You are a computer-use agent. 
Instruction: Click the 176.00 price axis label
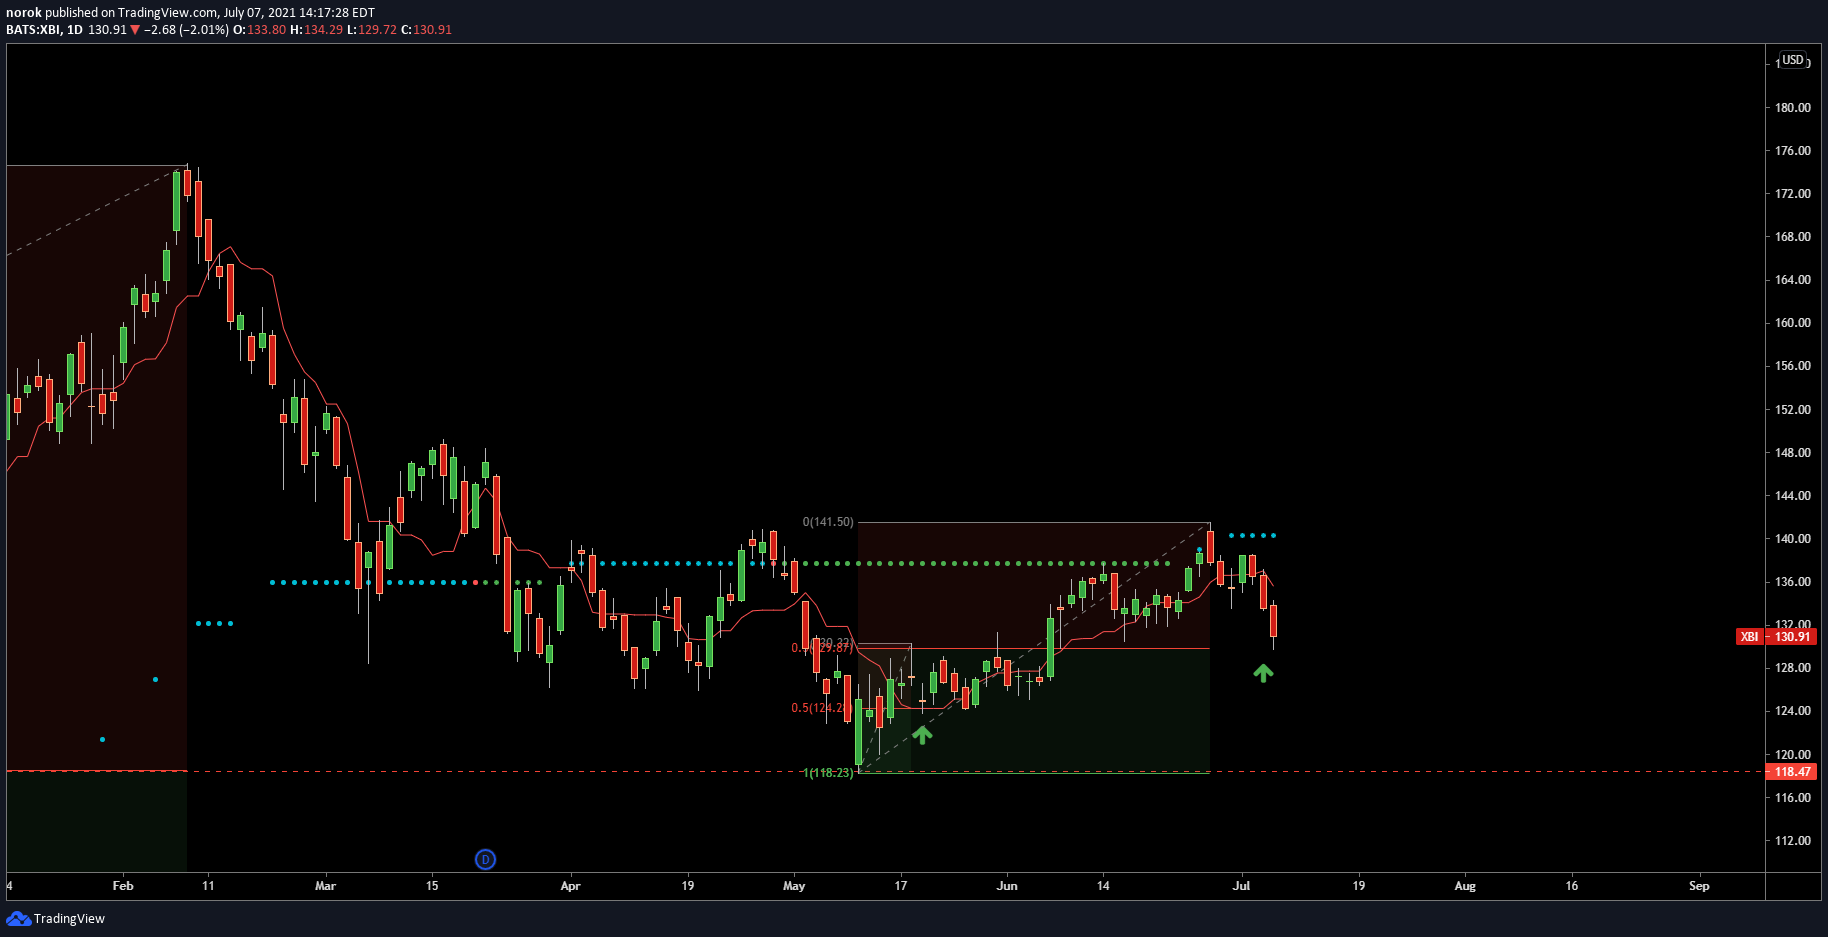1793,150
